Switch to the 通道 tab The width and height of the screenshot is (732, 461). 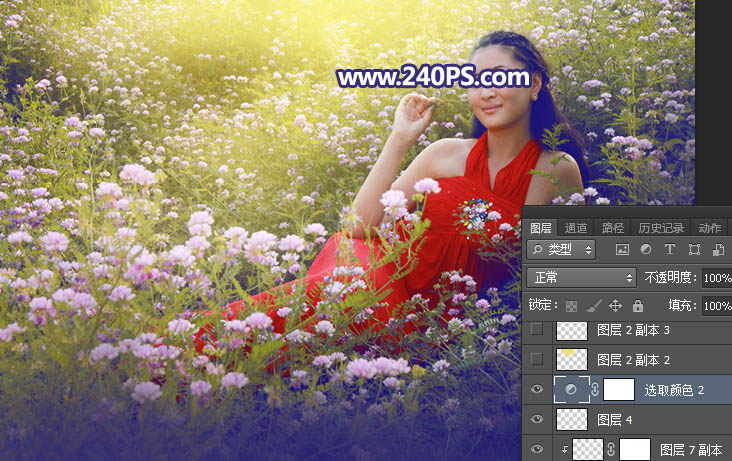[576, 228]
